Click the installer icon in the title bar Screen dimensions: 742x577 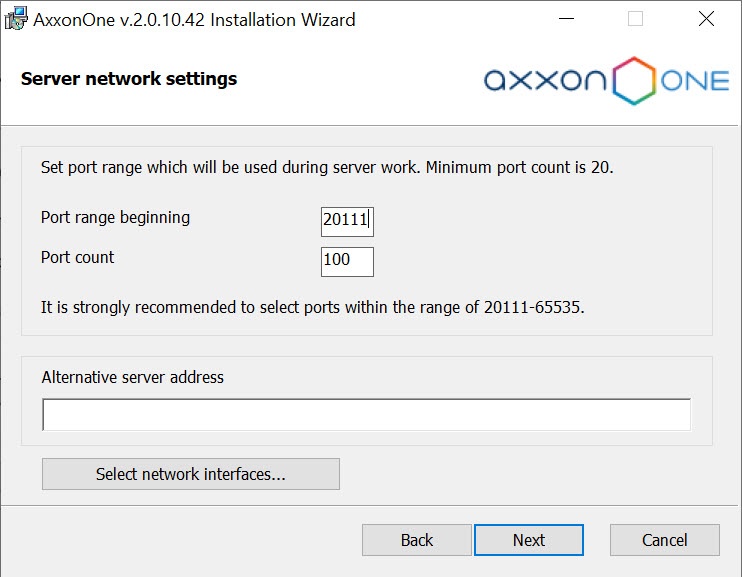click(15, 19)
